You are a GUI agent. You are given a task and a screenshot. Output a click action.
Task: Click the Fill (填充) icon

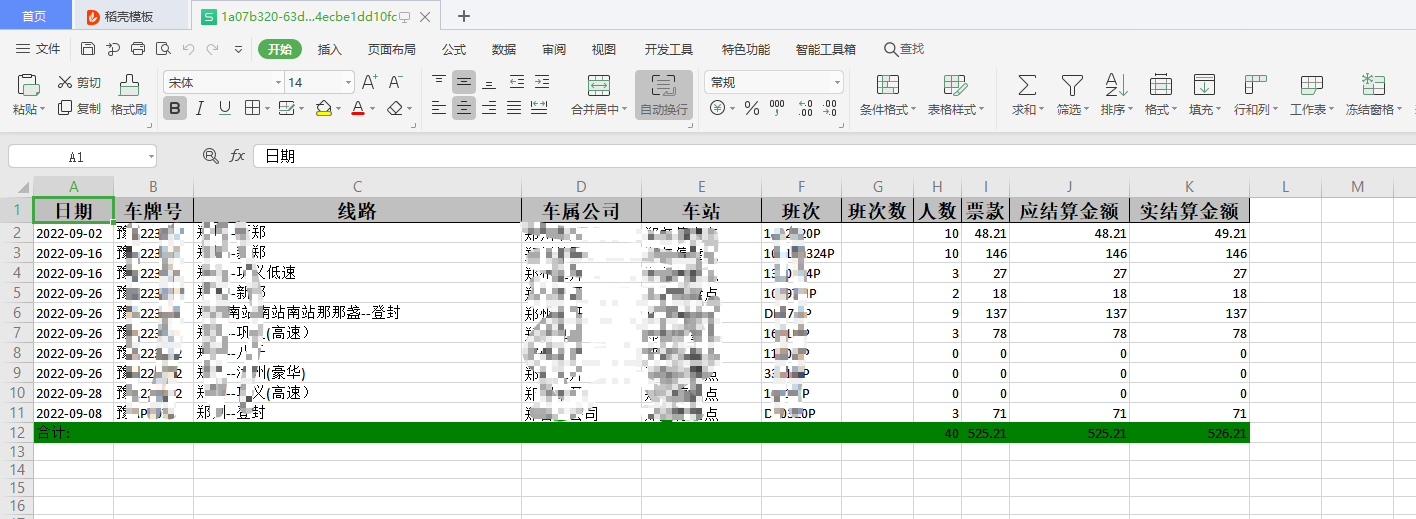[x=1204, y=85]
